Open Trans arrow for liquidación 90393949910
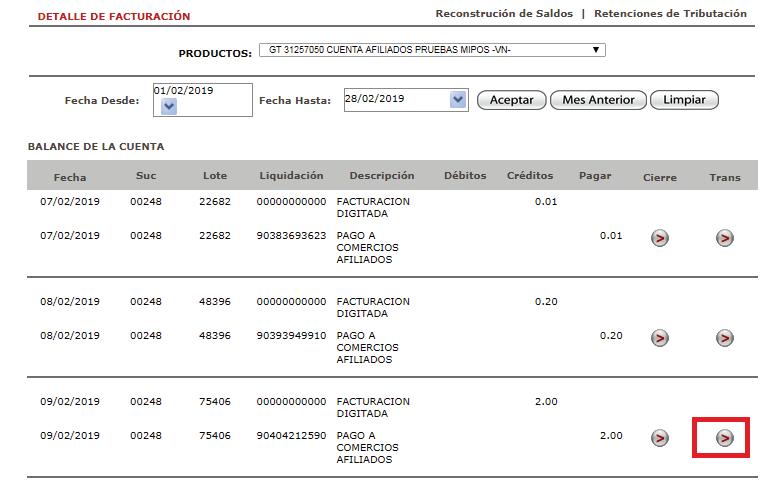This screenshot has width=763, height=480. tap(725, 338)
